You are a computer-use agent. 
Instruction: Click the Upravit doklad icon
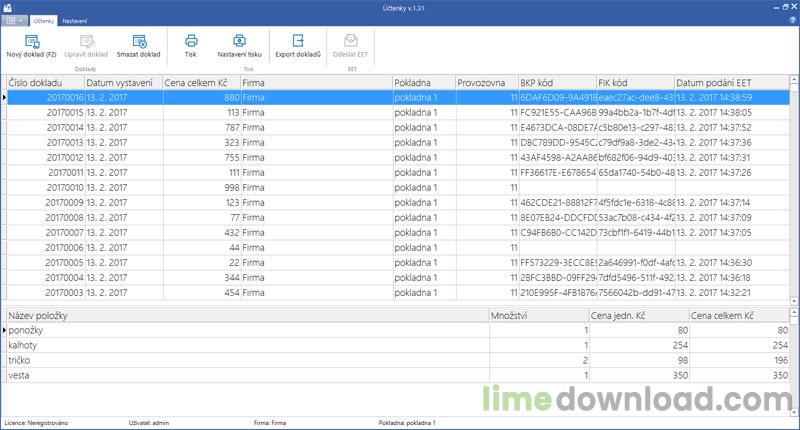(85, 42)
